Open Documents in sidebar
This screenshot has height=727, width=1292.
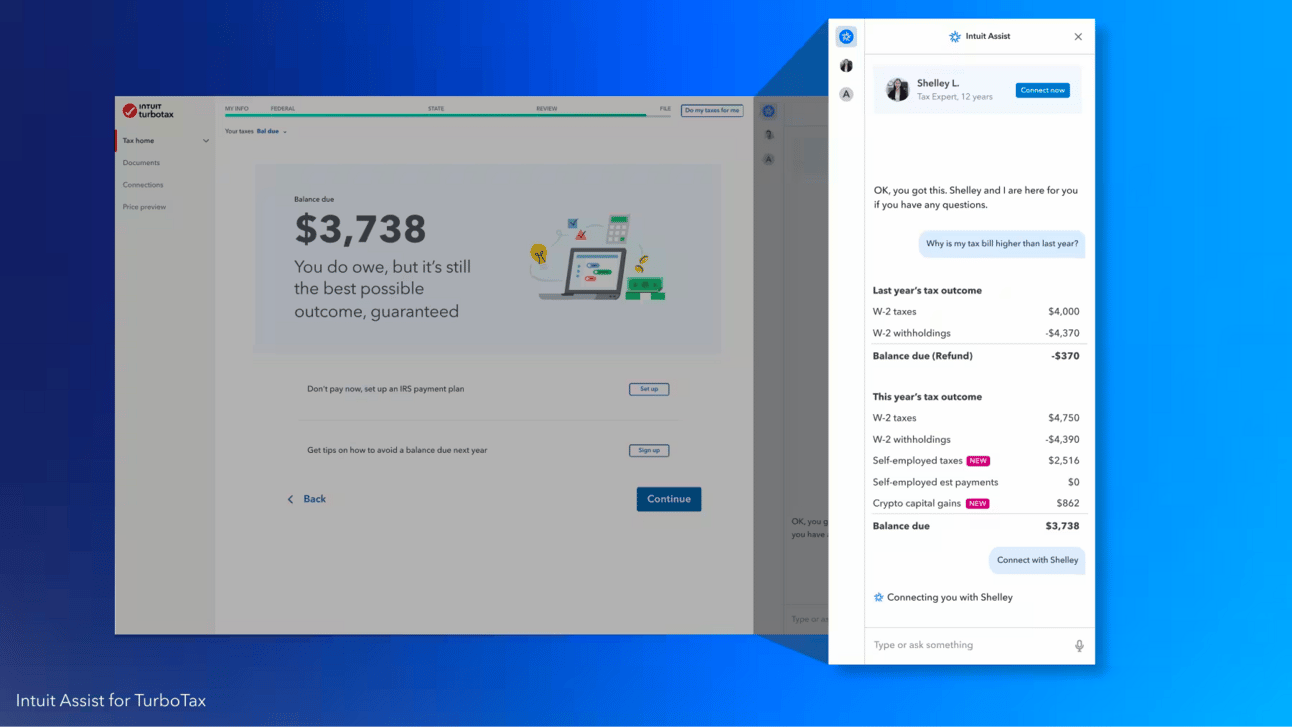(x=141, y=163)
